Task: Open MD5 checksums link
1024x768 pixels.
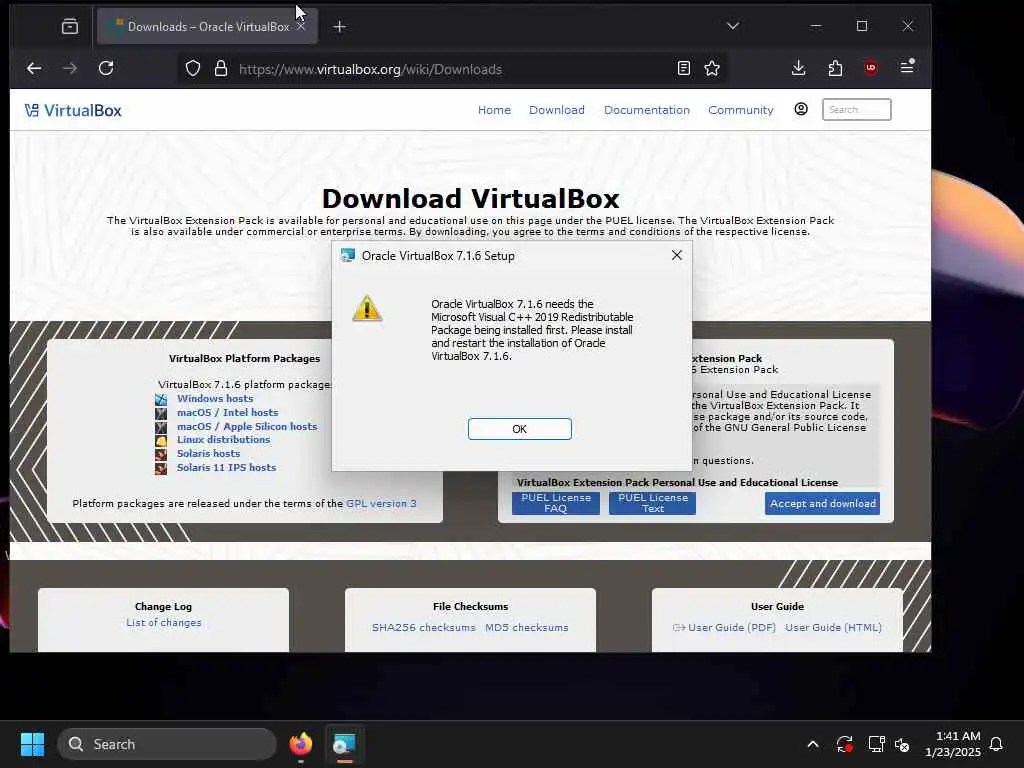Action: (526, 628)
